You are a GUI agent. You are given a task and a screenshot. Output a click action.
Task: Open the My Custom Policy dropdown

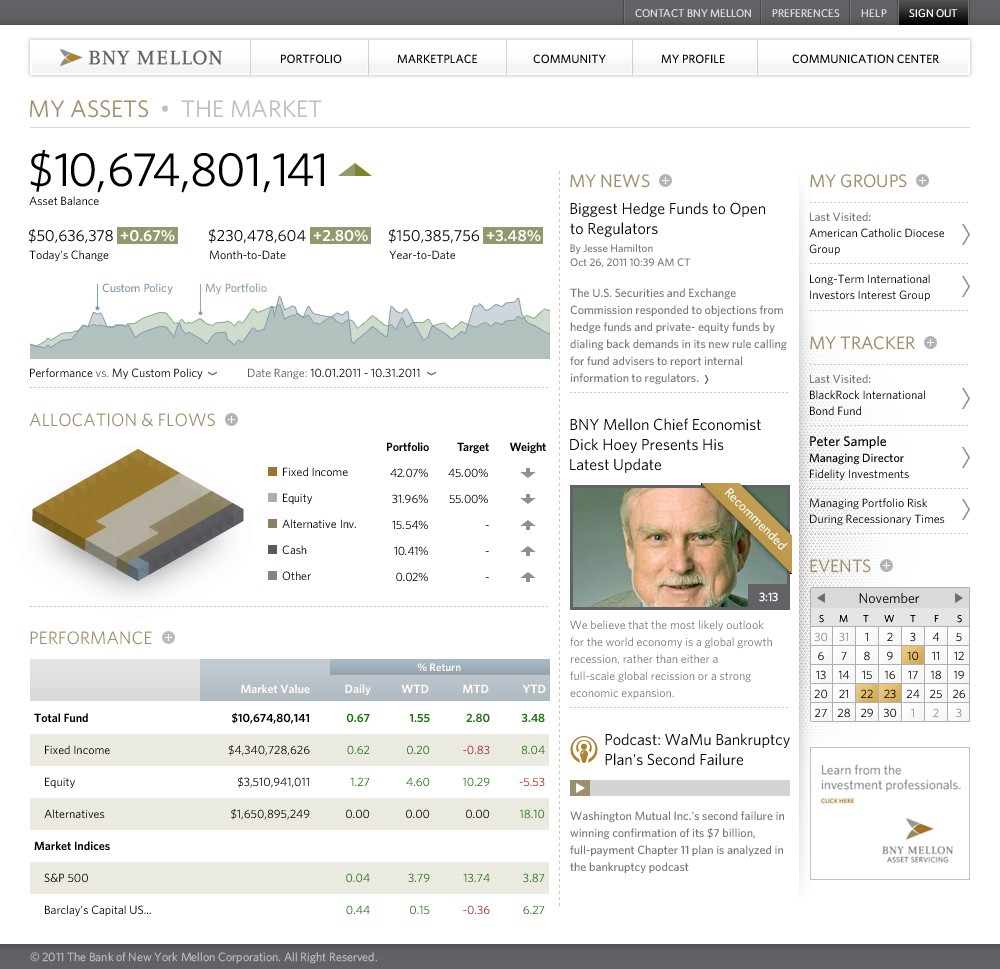[x=165, y=373]
